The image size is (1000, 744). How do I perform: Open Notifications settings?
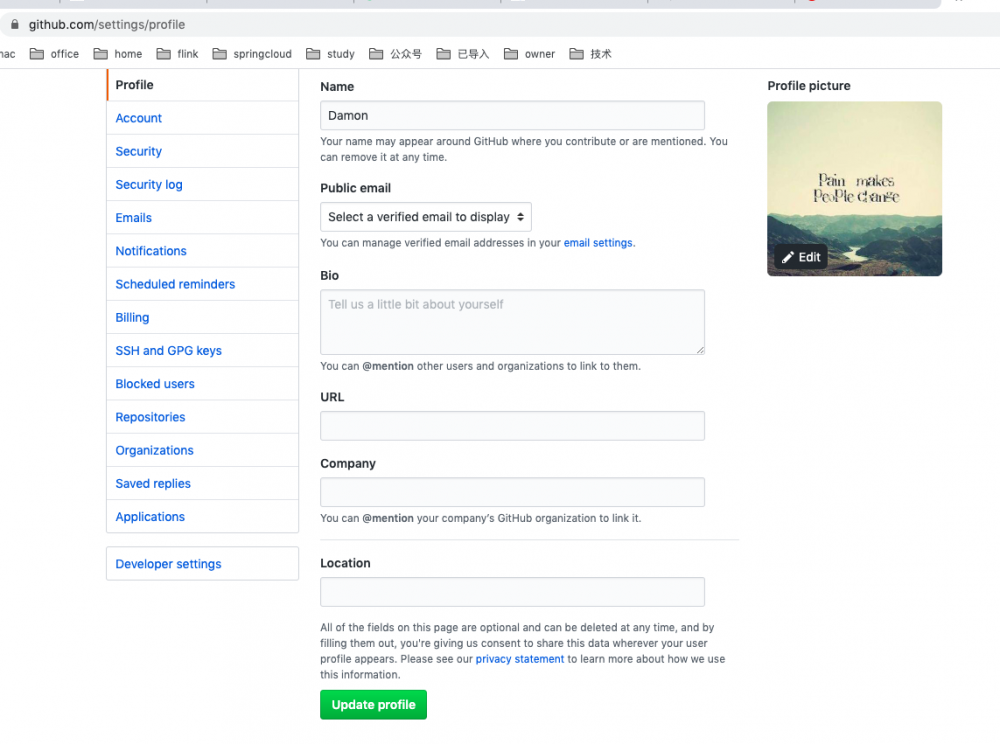click(203, 251)
